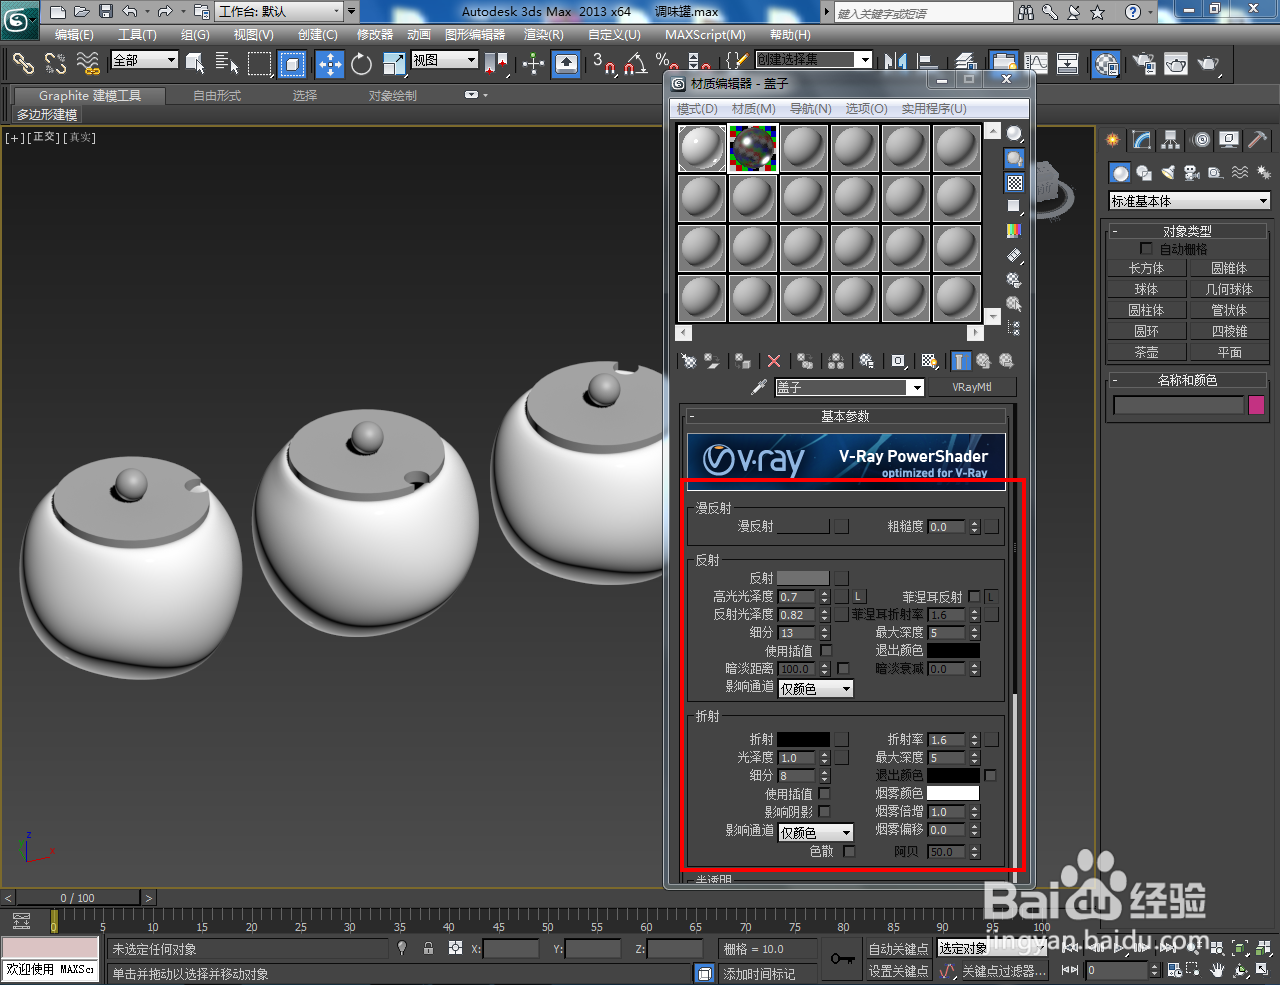Open reflection 影响通道 仅颜色 dropdown
Screen dimensions: 1280x985
coord(816,688)
